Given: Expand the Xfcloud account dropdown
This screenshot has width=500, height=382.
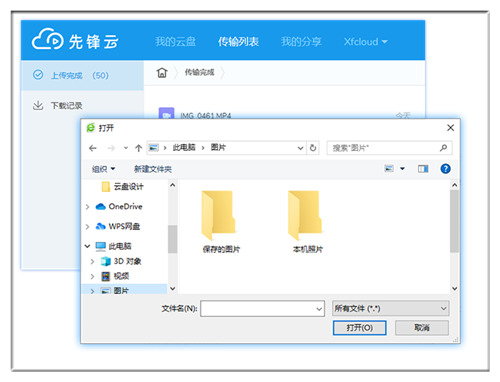Looking at the screenshot, I should (365, 42).
